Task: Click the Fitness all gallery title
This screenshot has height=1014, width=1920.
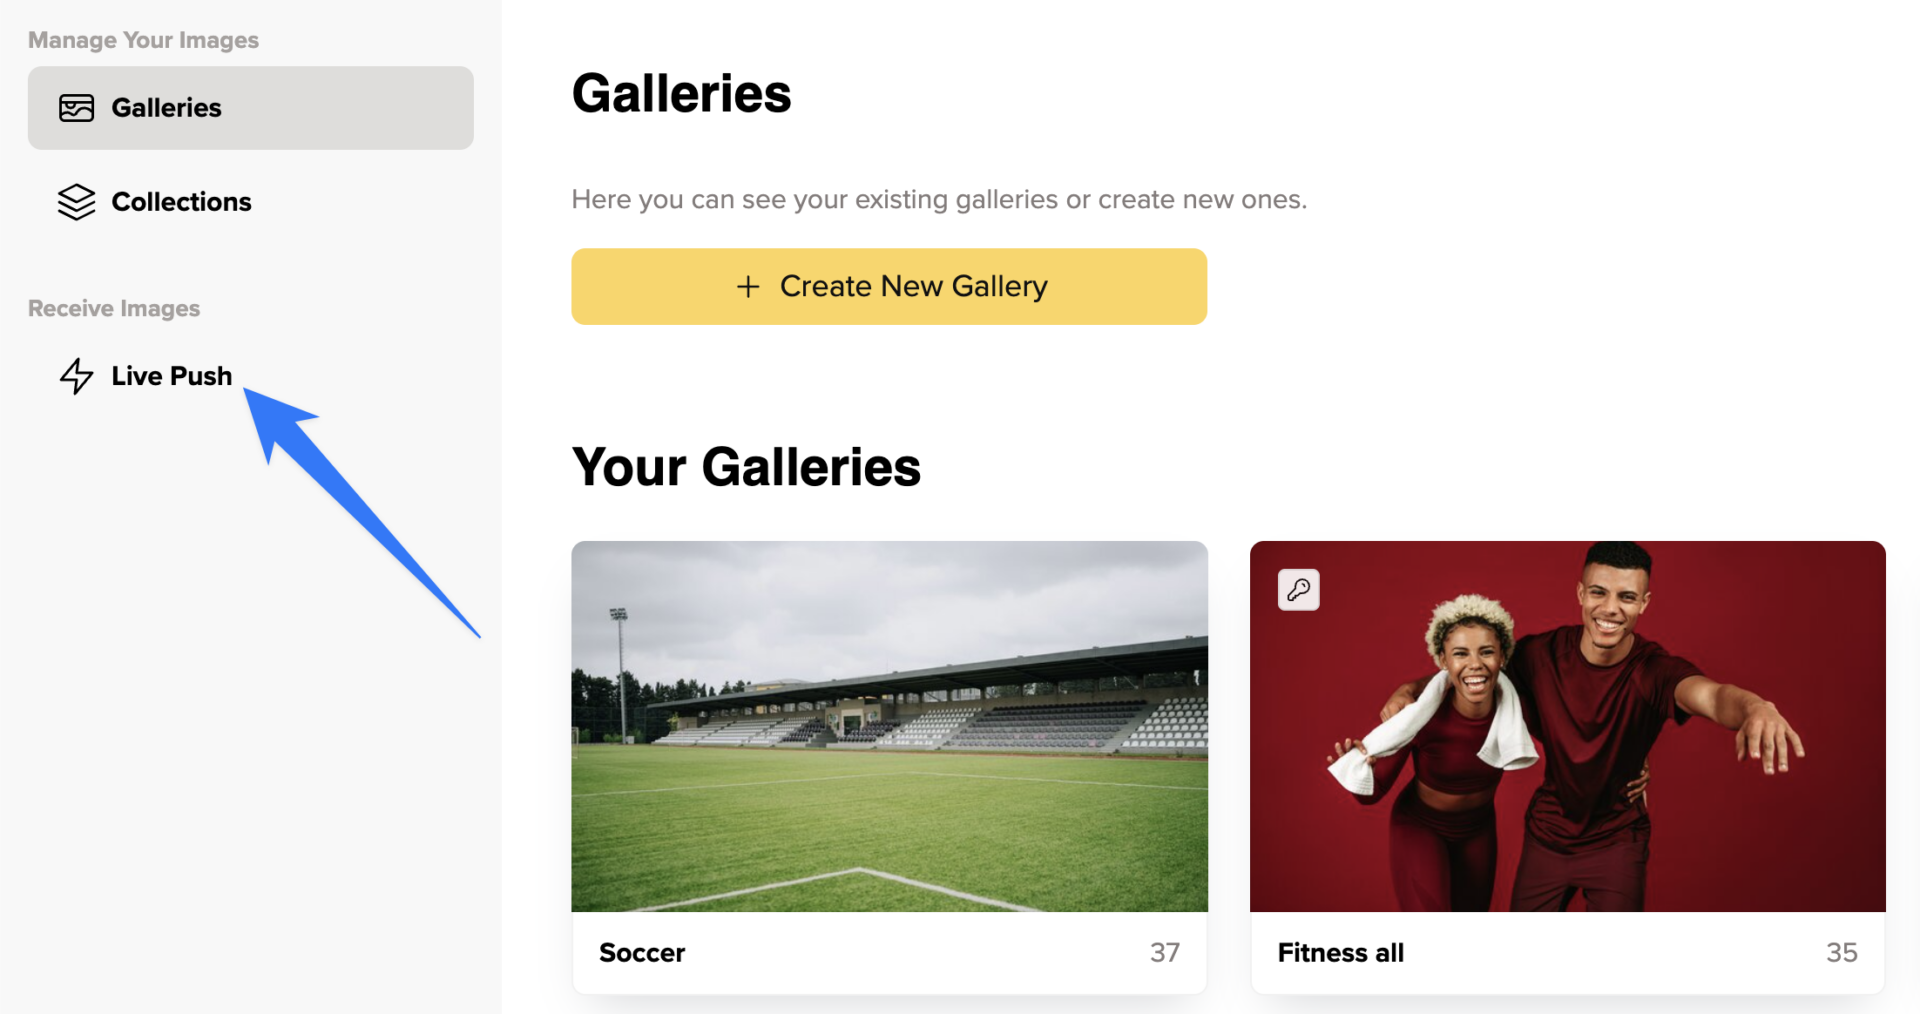Action: point(1340,953)
